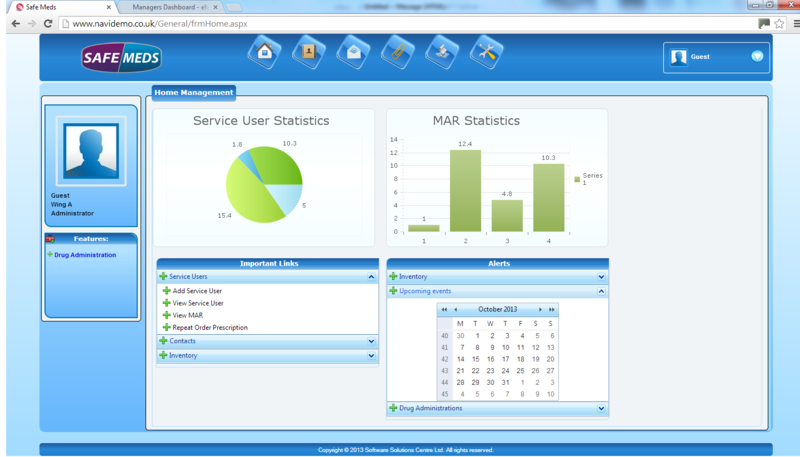Image resolution: width=800 pixels, height=457 pixels.
Task: Open the address book contacts icon
Action: pos(309,53)
